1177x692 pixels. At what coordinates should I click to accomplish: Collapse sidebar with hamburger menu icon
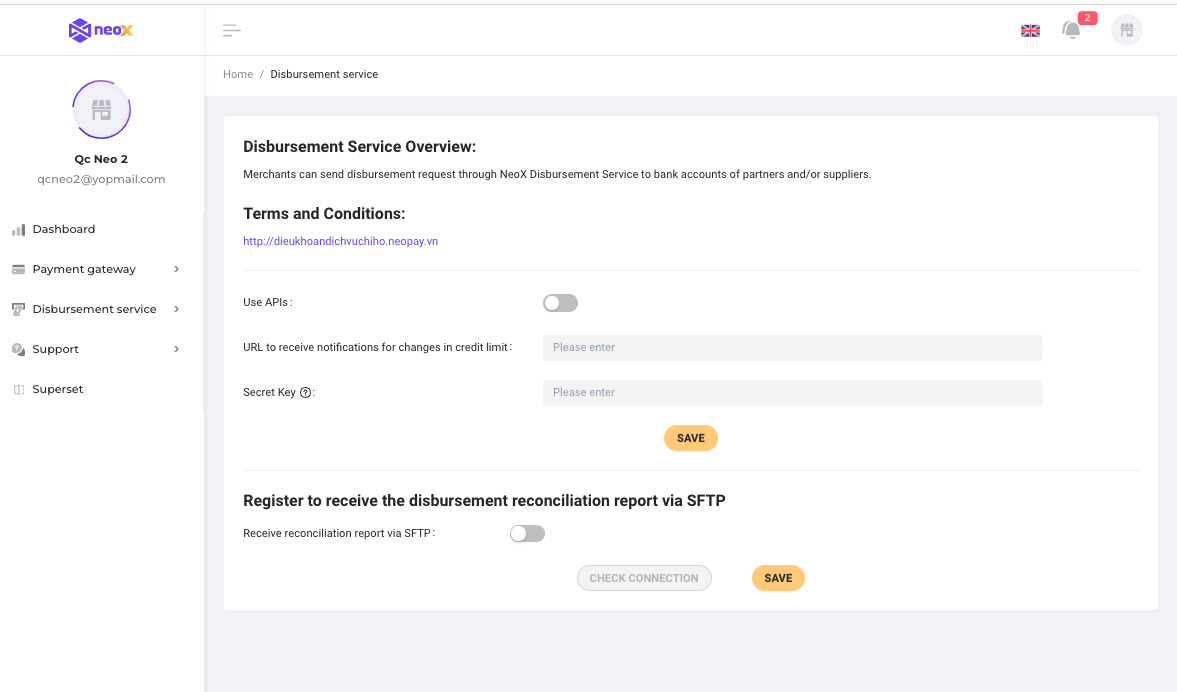(232, 30)
